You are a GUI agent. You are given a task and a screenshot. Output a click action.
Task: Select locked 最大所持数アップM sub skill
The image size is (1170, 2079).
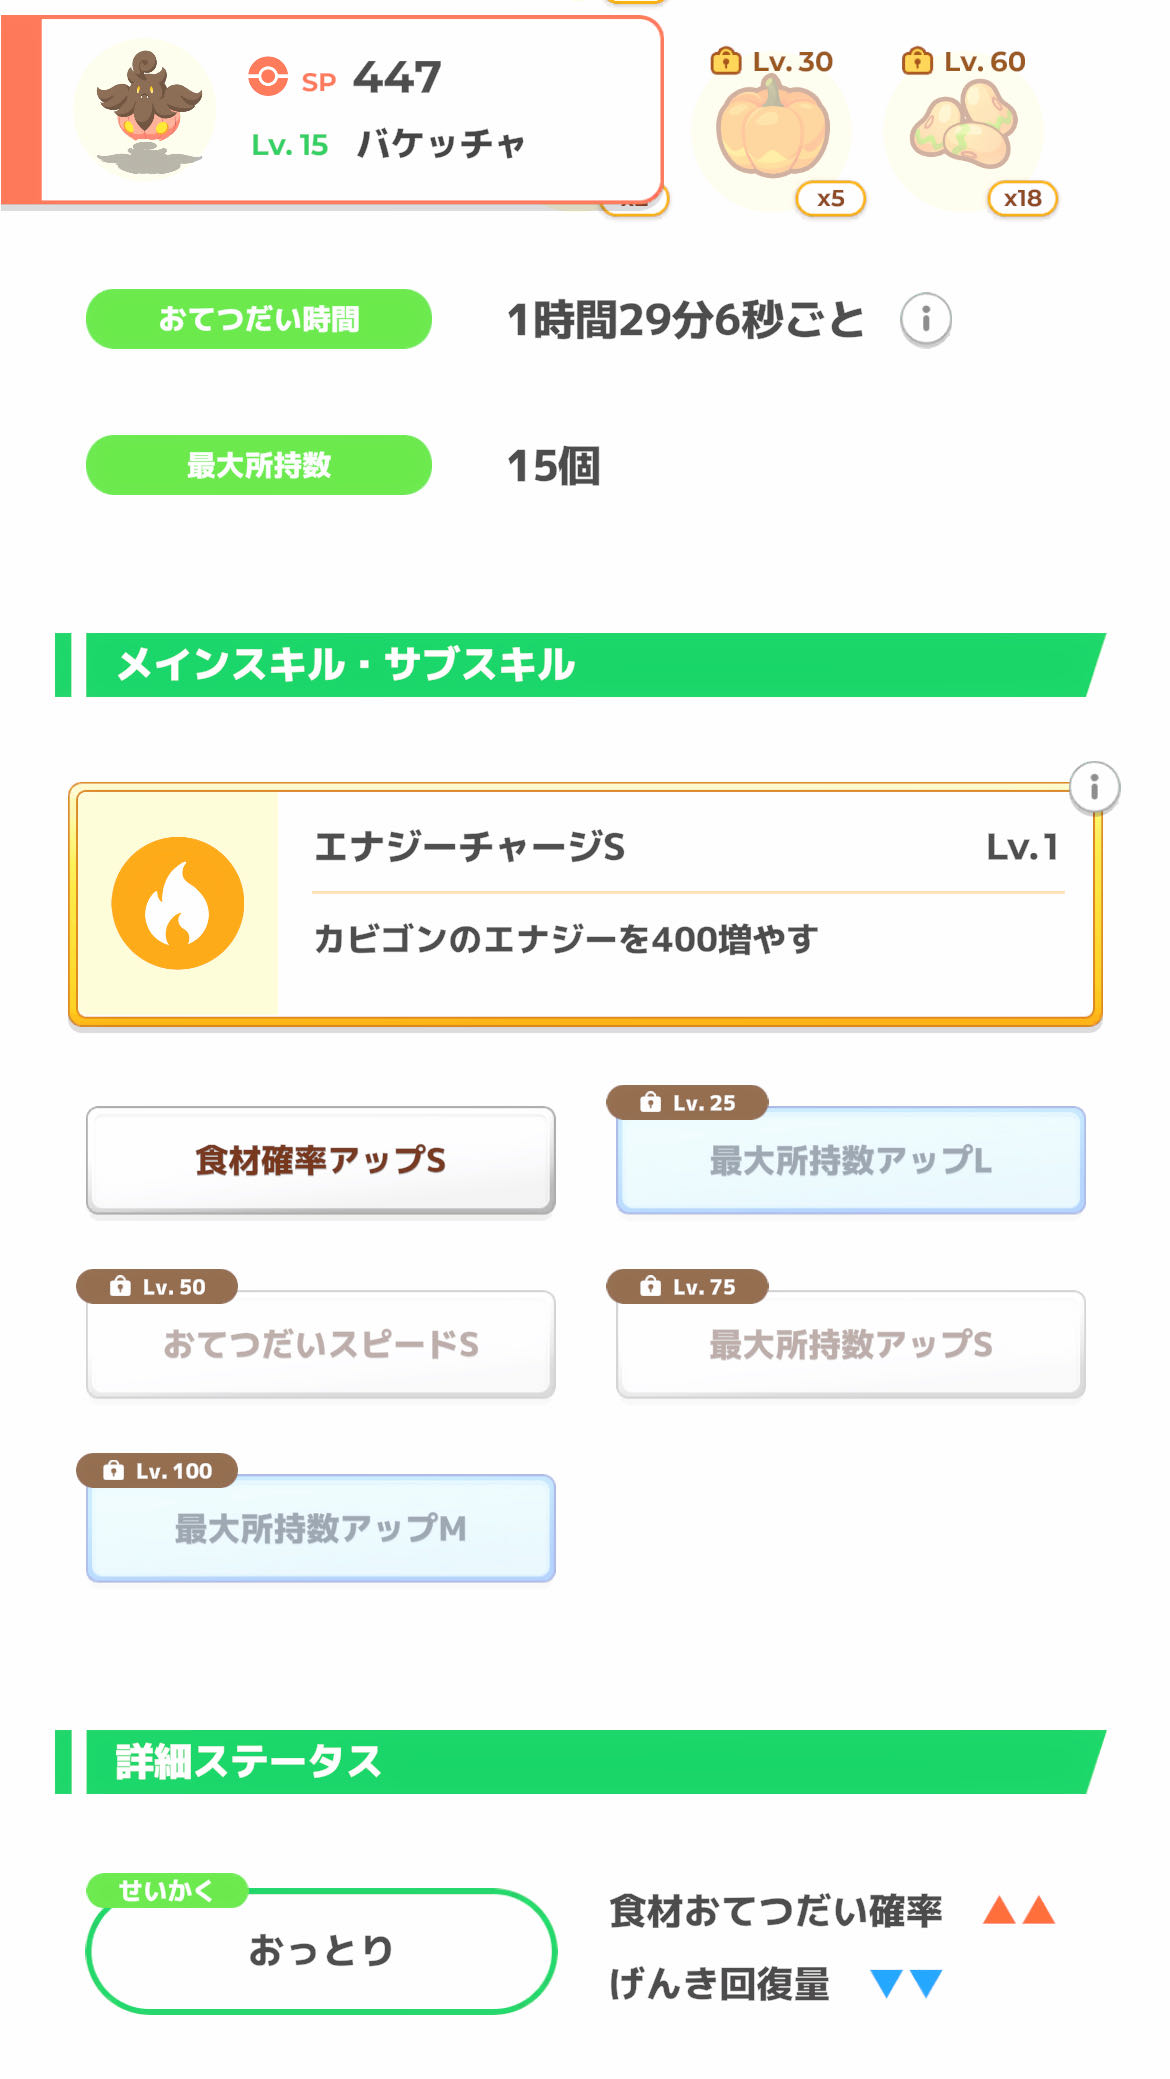tap(320, 1528)
